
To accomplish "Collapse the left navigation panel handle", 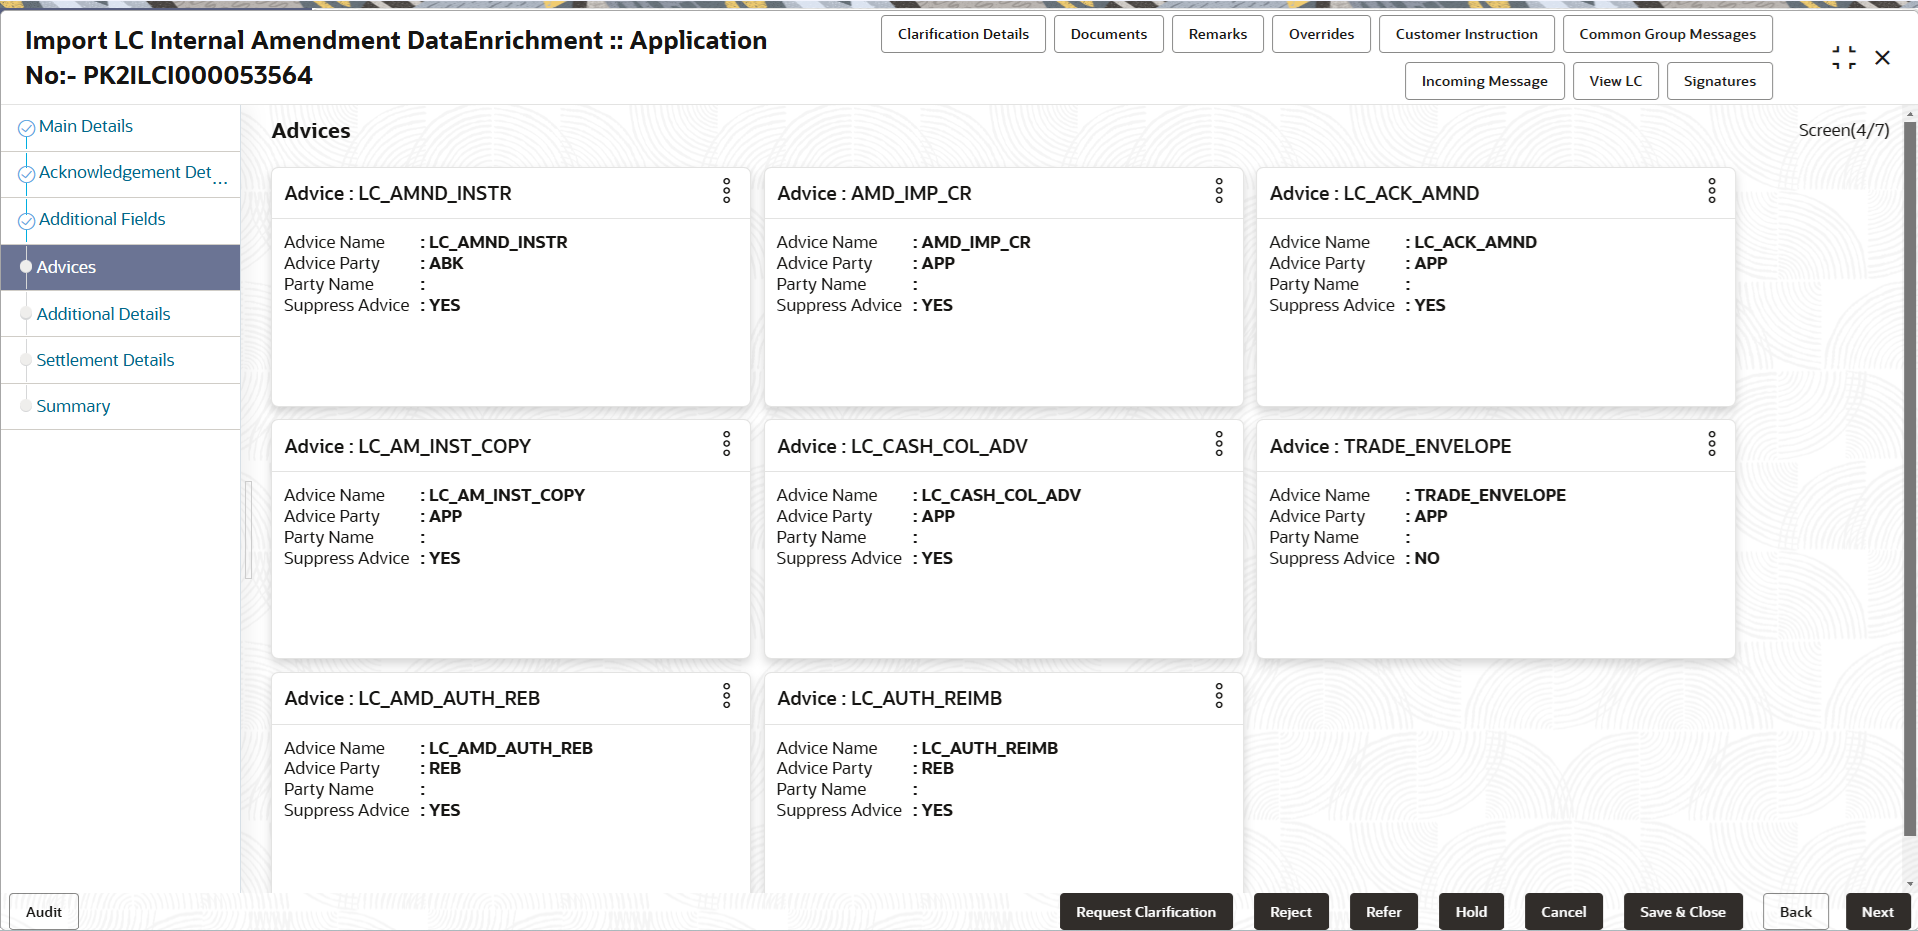I will 248,530.
